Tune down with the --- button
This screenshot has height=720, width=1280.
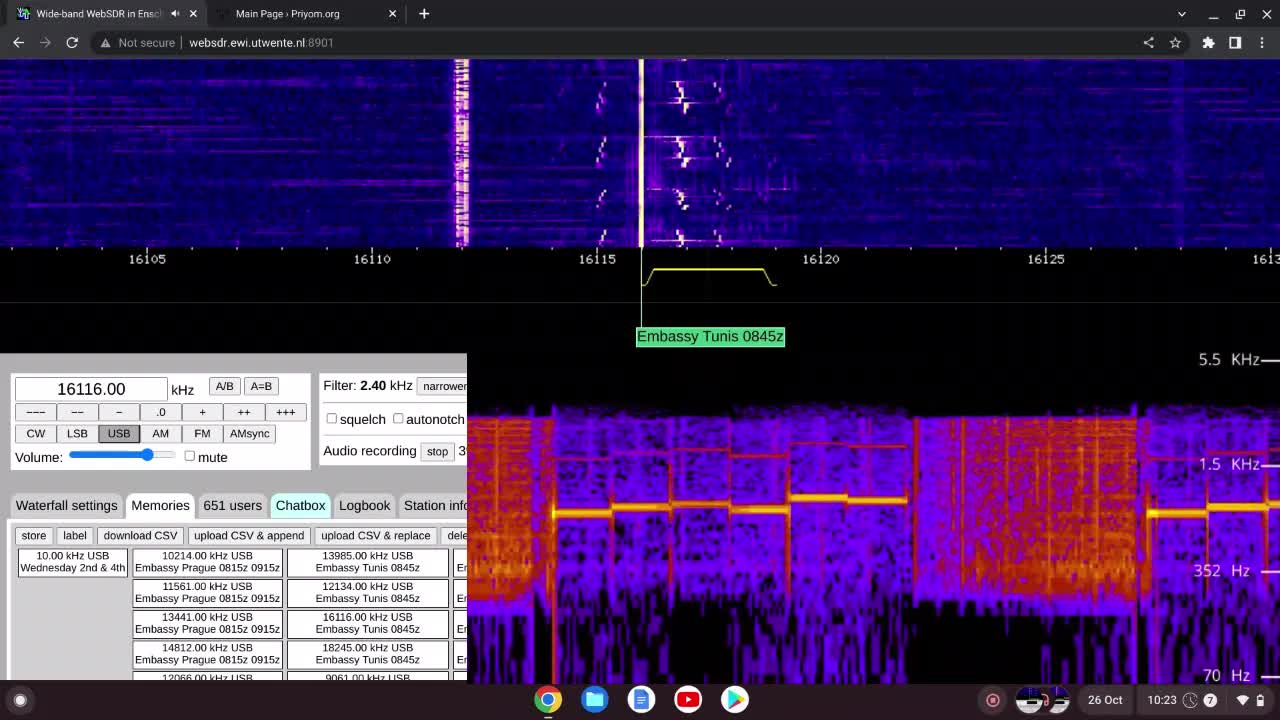tap(36, 412)
